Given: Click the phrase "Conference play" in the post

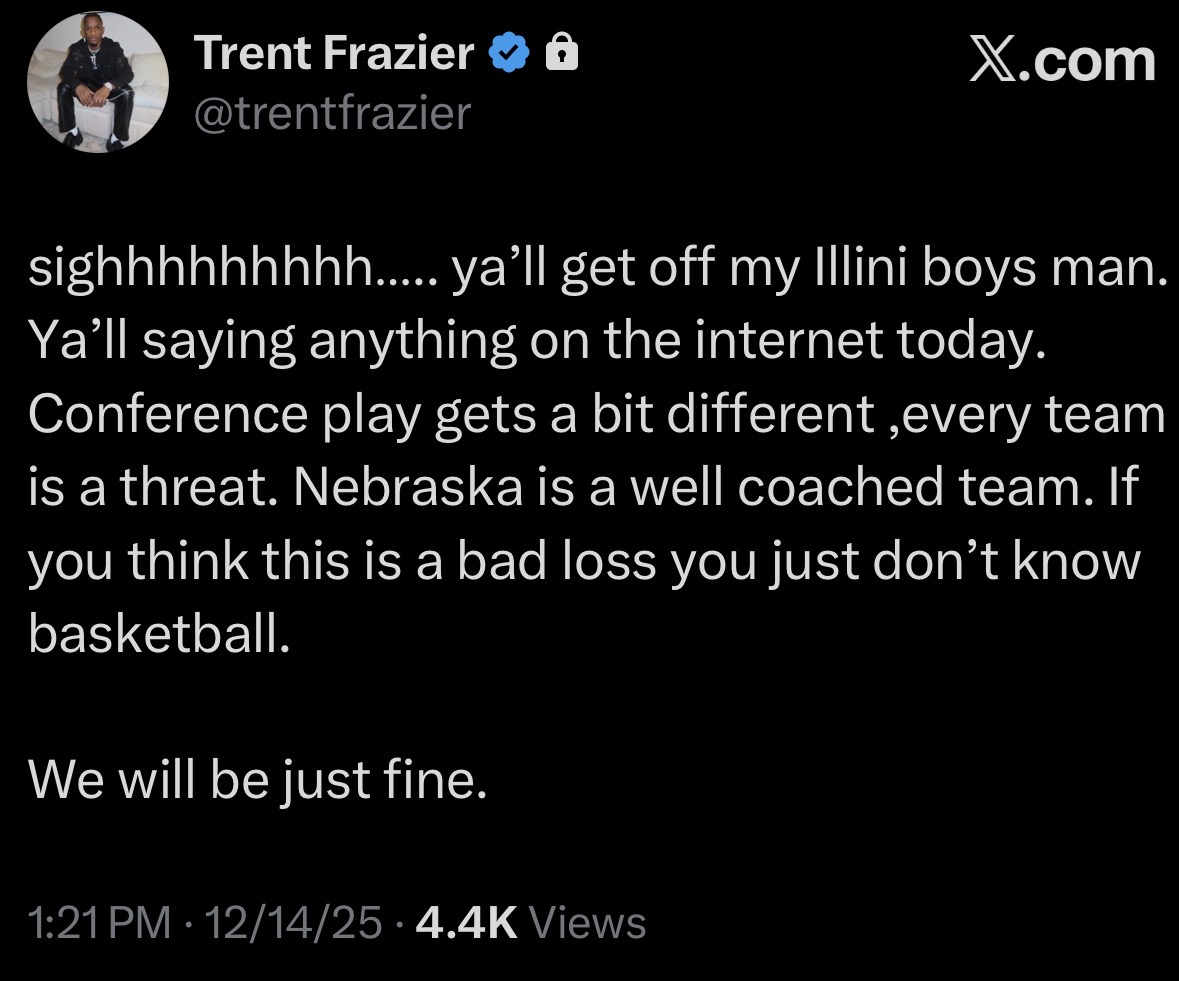Looking at the screenshot, I should pyautogui.click(x=224, y=416).
